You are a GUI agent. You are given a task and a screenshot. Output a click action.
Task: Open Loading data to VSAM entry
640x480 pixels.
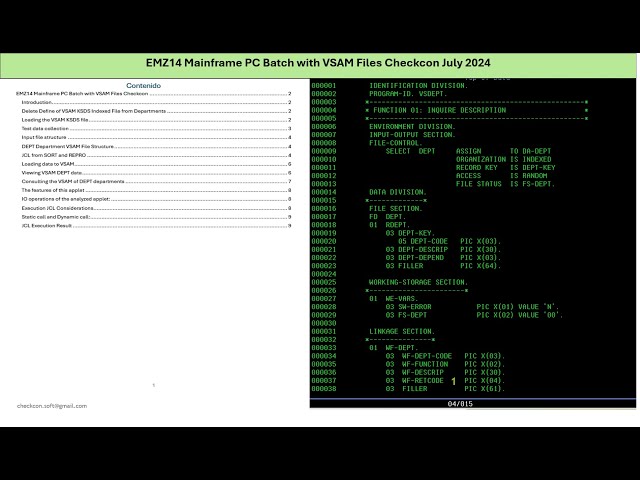[x=156, y=164]
